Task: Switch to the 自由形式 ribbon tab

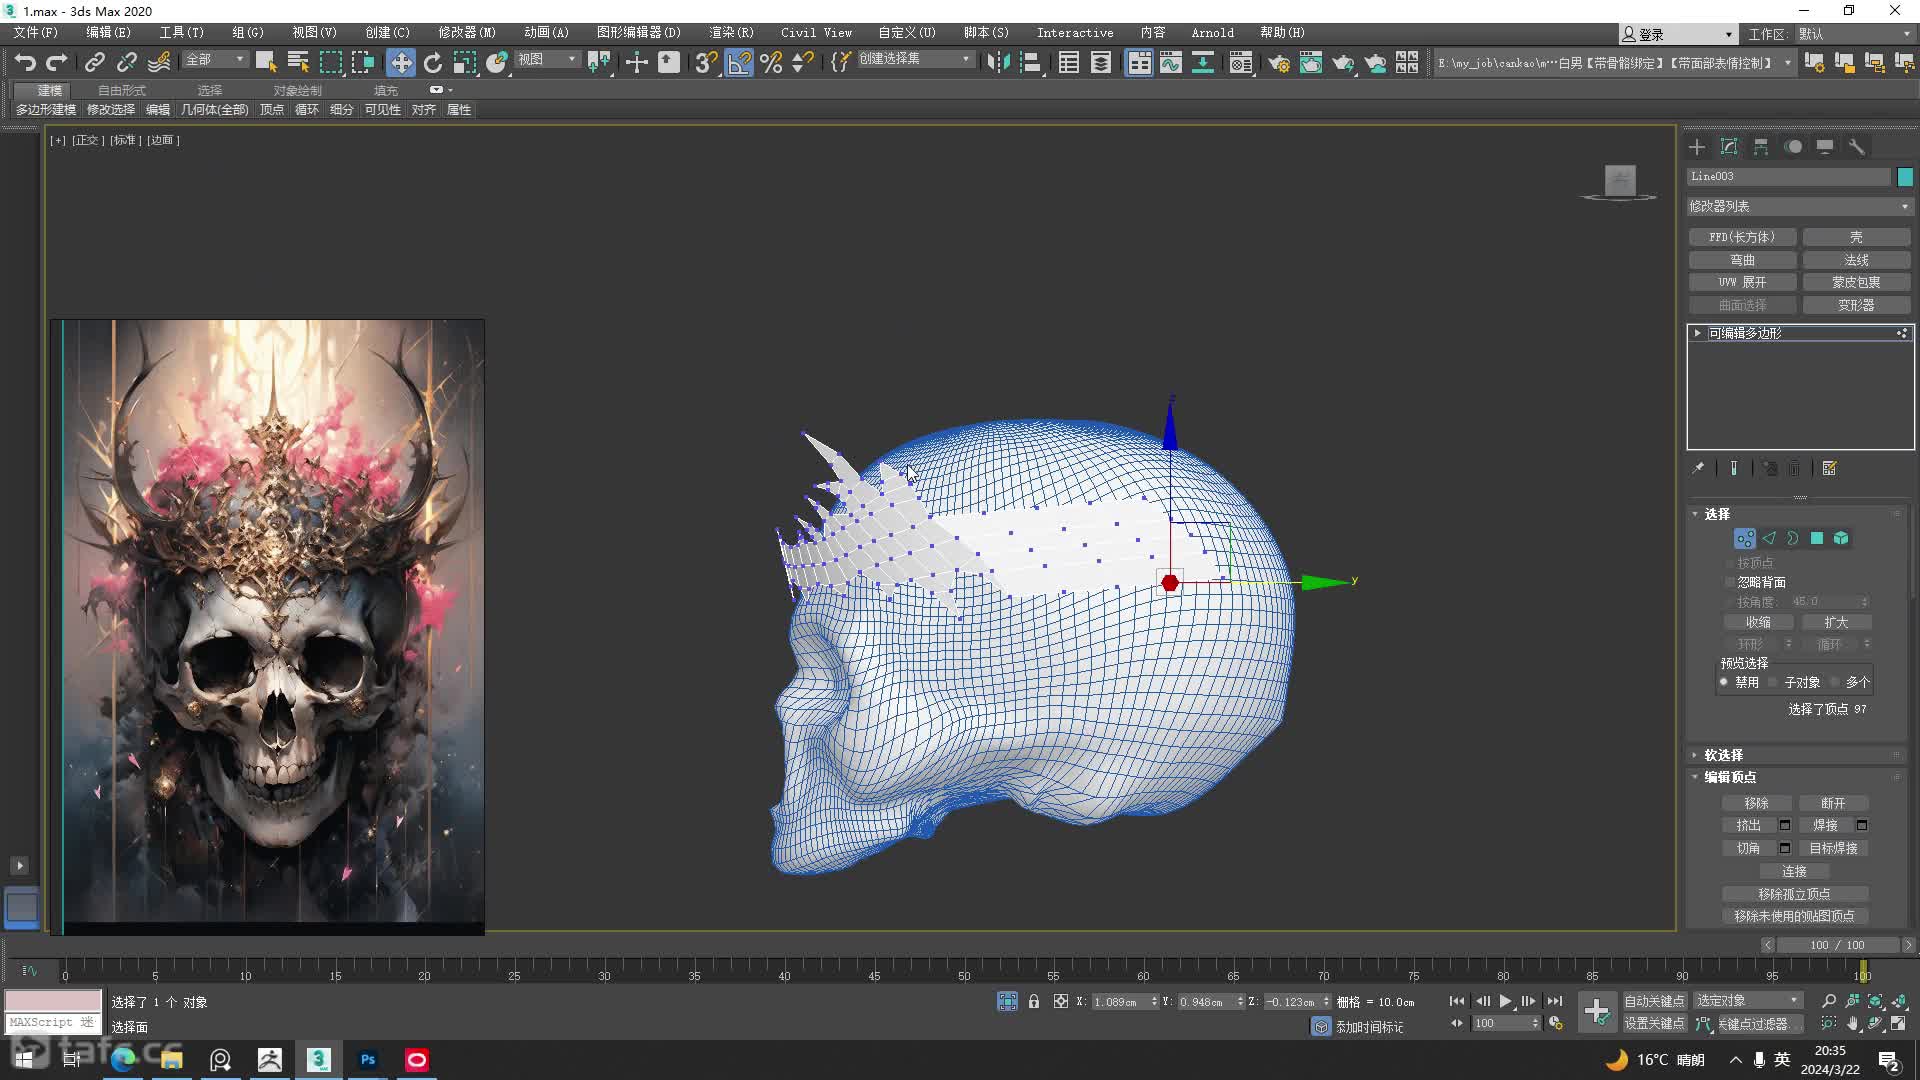Action: tap(122, 90)
